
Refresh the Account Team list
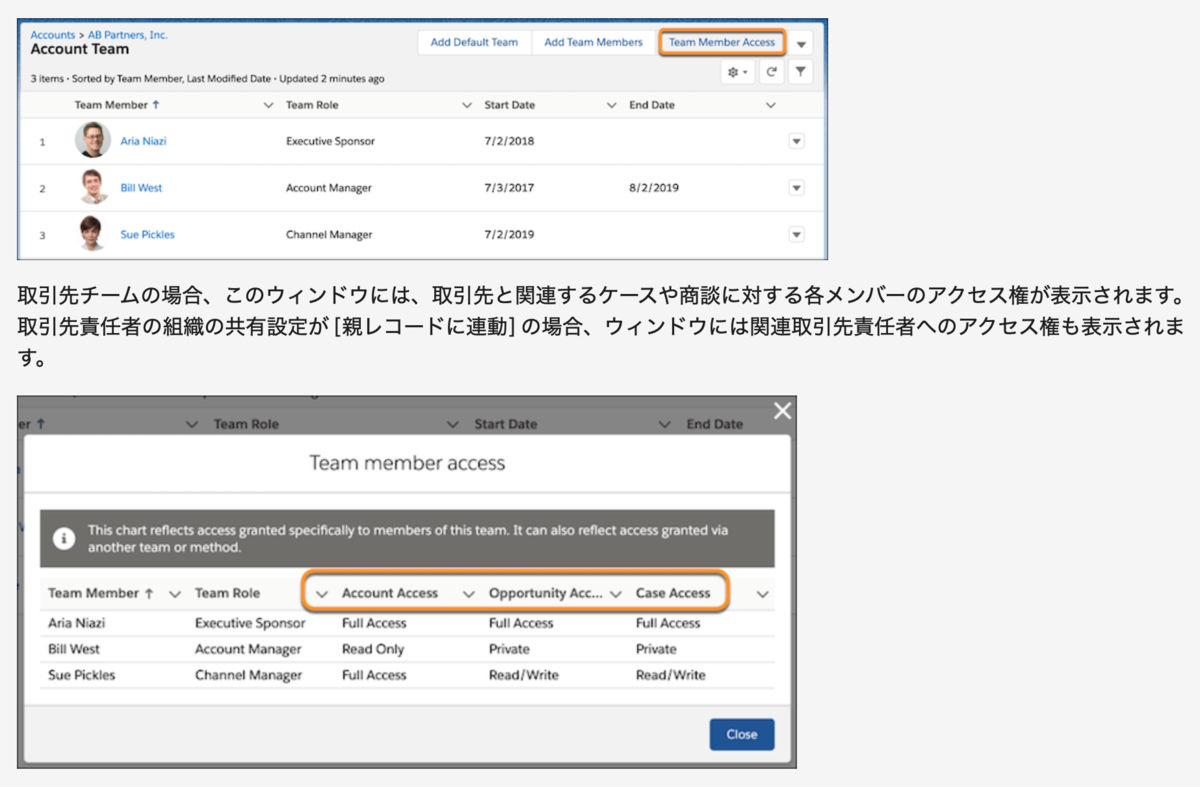[x=771, y=72]
